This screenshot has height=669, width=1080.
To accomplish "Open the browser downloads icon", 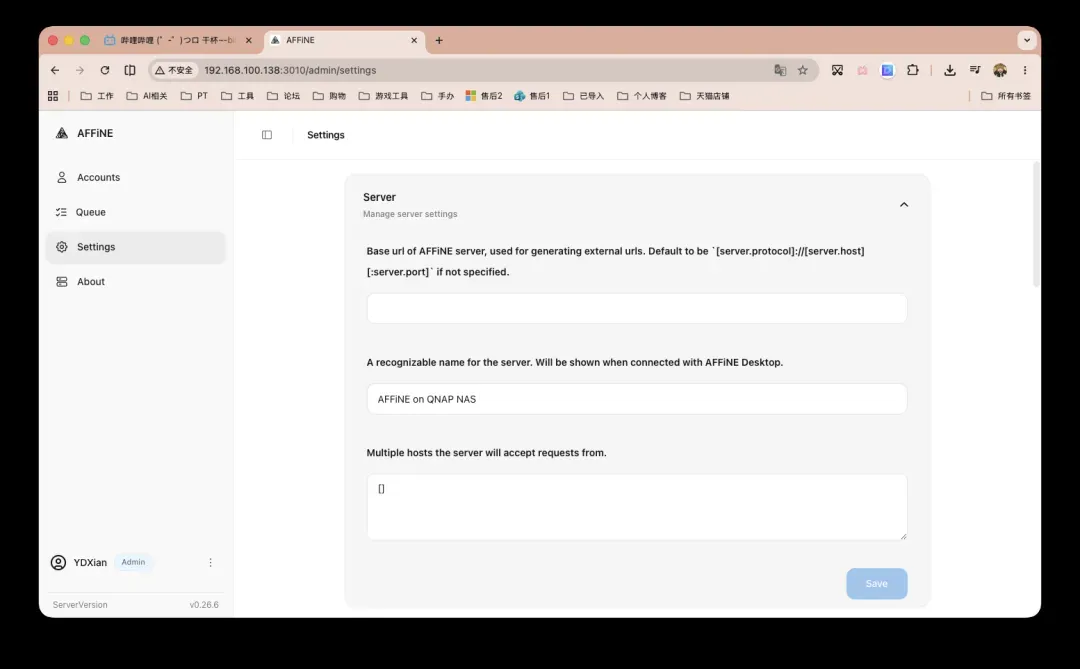I will 949,70.
